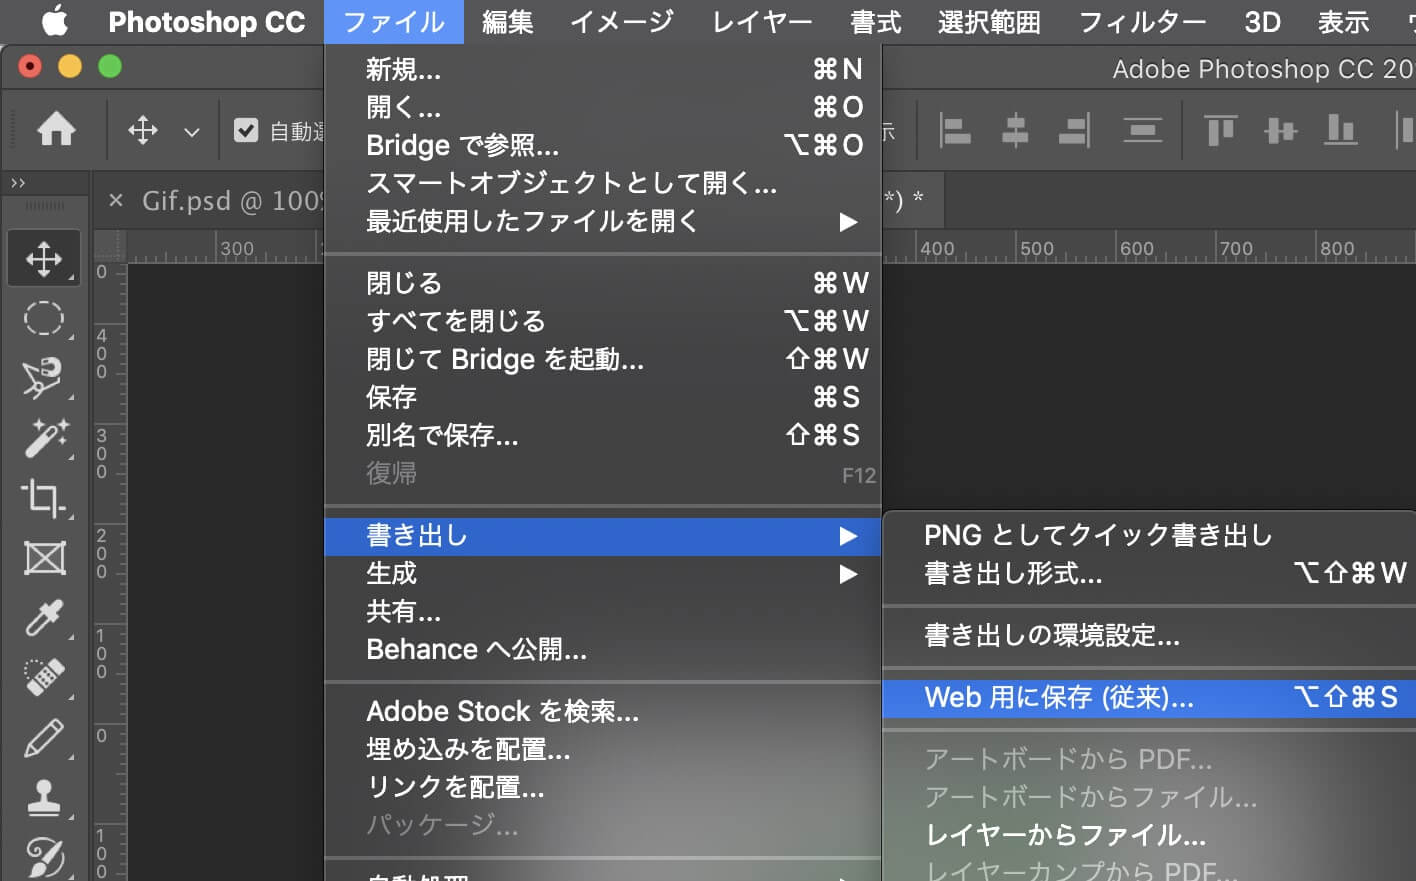Click Align left edges icon
Viewport: 1416px width, 881px height.
955,130
